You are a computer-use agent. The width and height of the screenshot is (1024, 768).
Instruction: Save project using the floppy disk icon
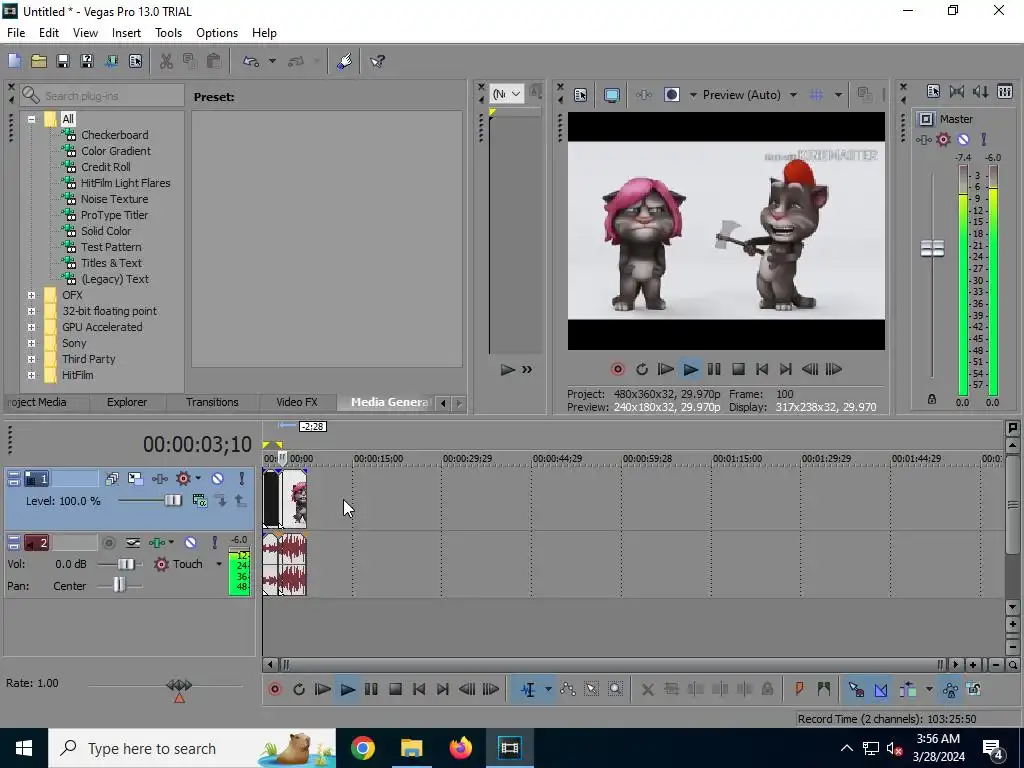coord(63,61)
